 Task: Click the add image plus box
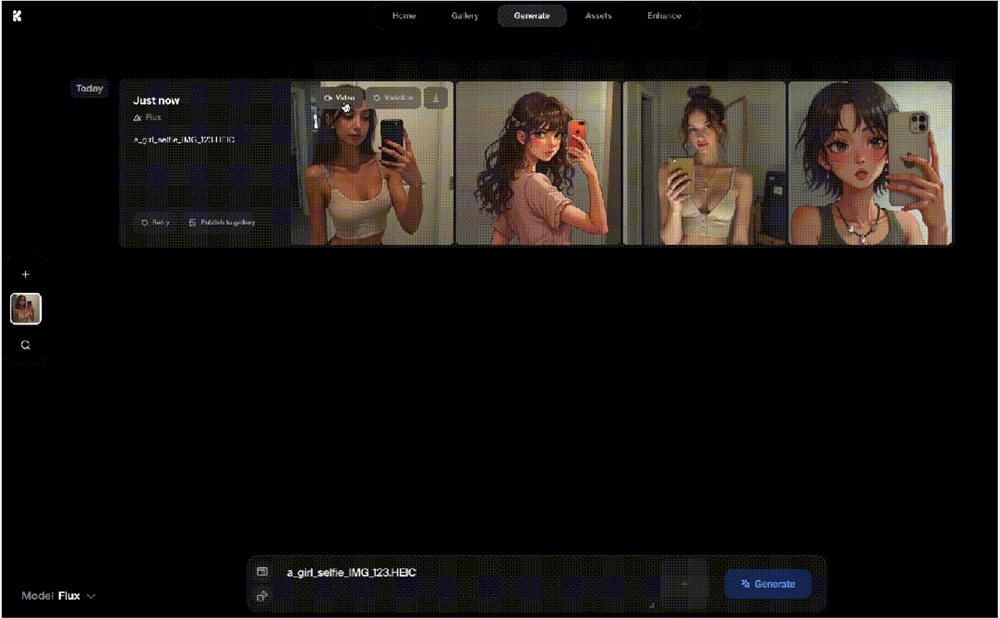tap(684, 584)
